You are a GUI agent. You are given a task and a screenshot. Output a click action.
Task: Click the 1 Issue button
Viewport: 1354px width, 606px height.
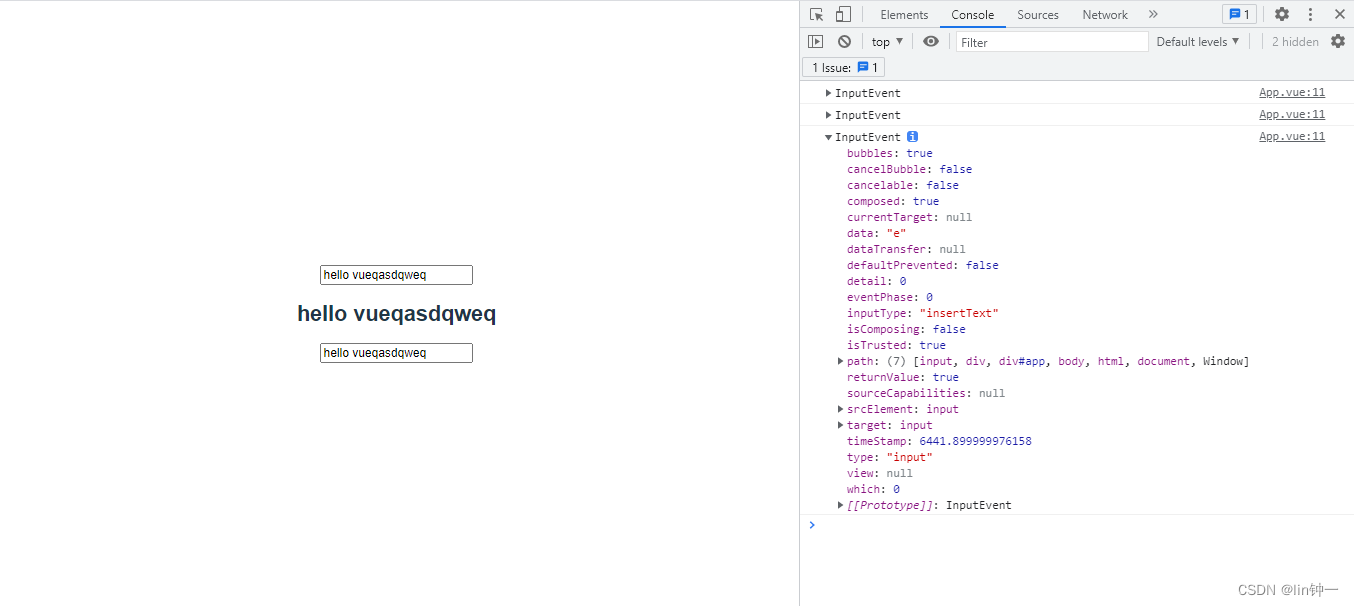[843, 67]
